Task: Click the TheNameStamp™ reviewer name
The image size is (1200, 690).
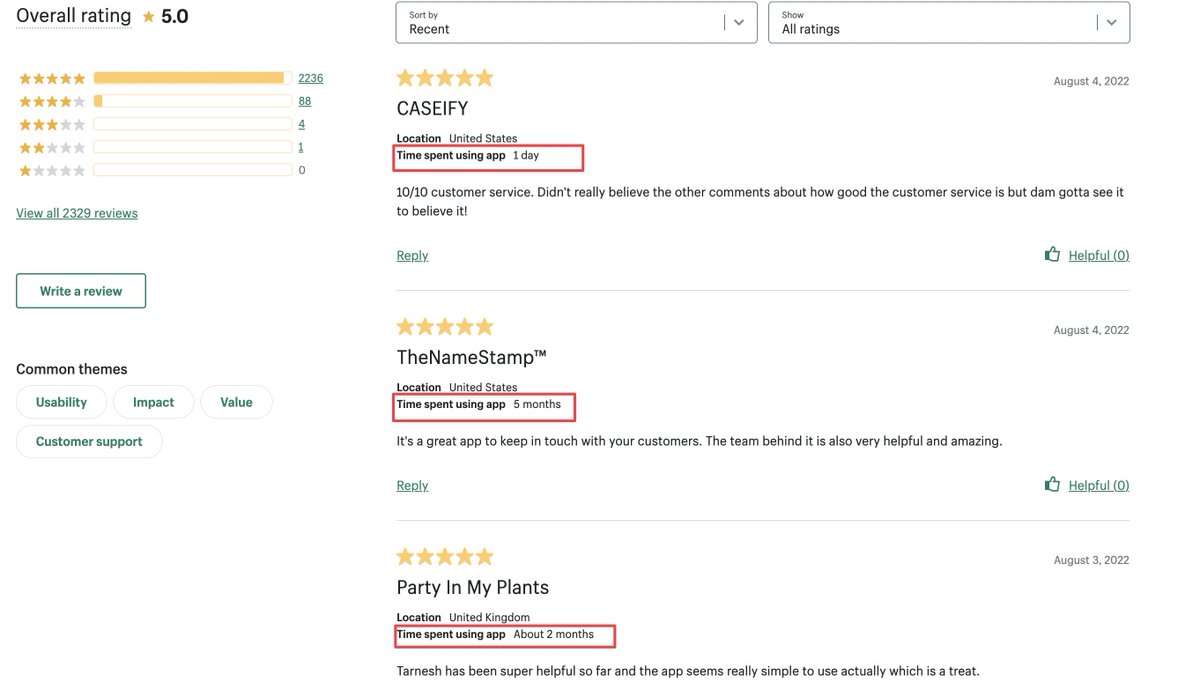Action: pyautogui.click(x=472, y=357)
